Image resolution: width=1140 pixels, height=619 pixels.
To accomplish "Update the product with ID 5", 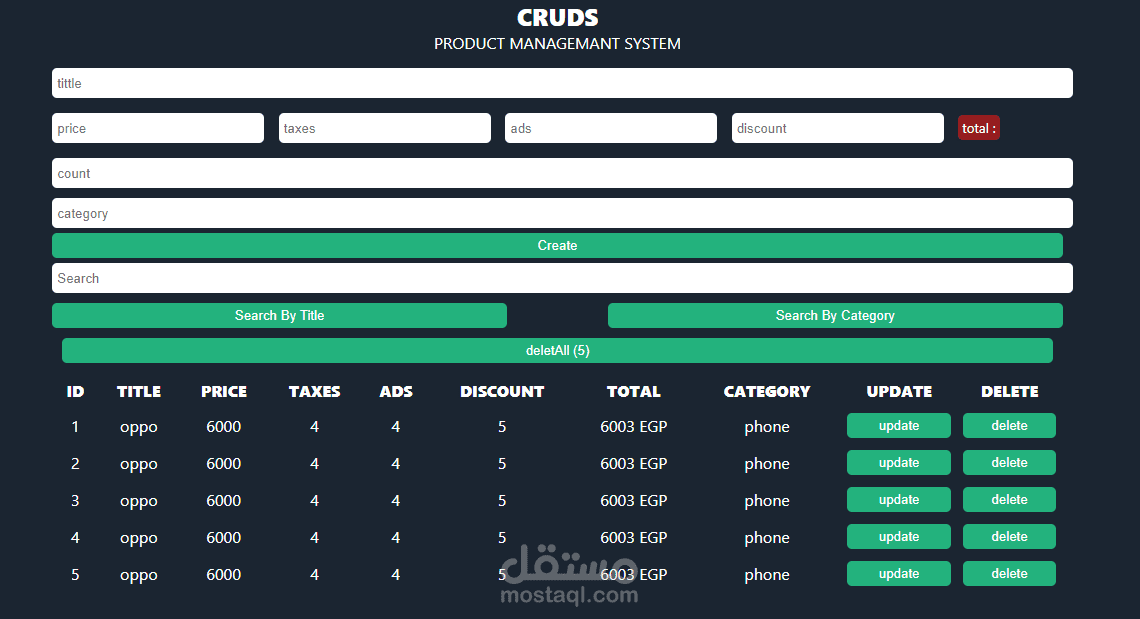I will click(899, 574).
